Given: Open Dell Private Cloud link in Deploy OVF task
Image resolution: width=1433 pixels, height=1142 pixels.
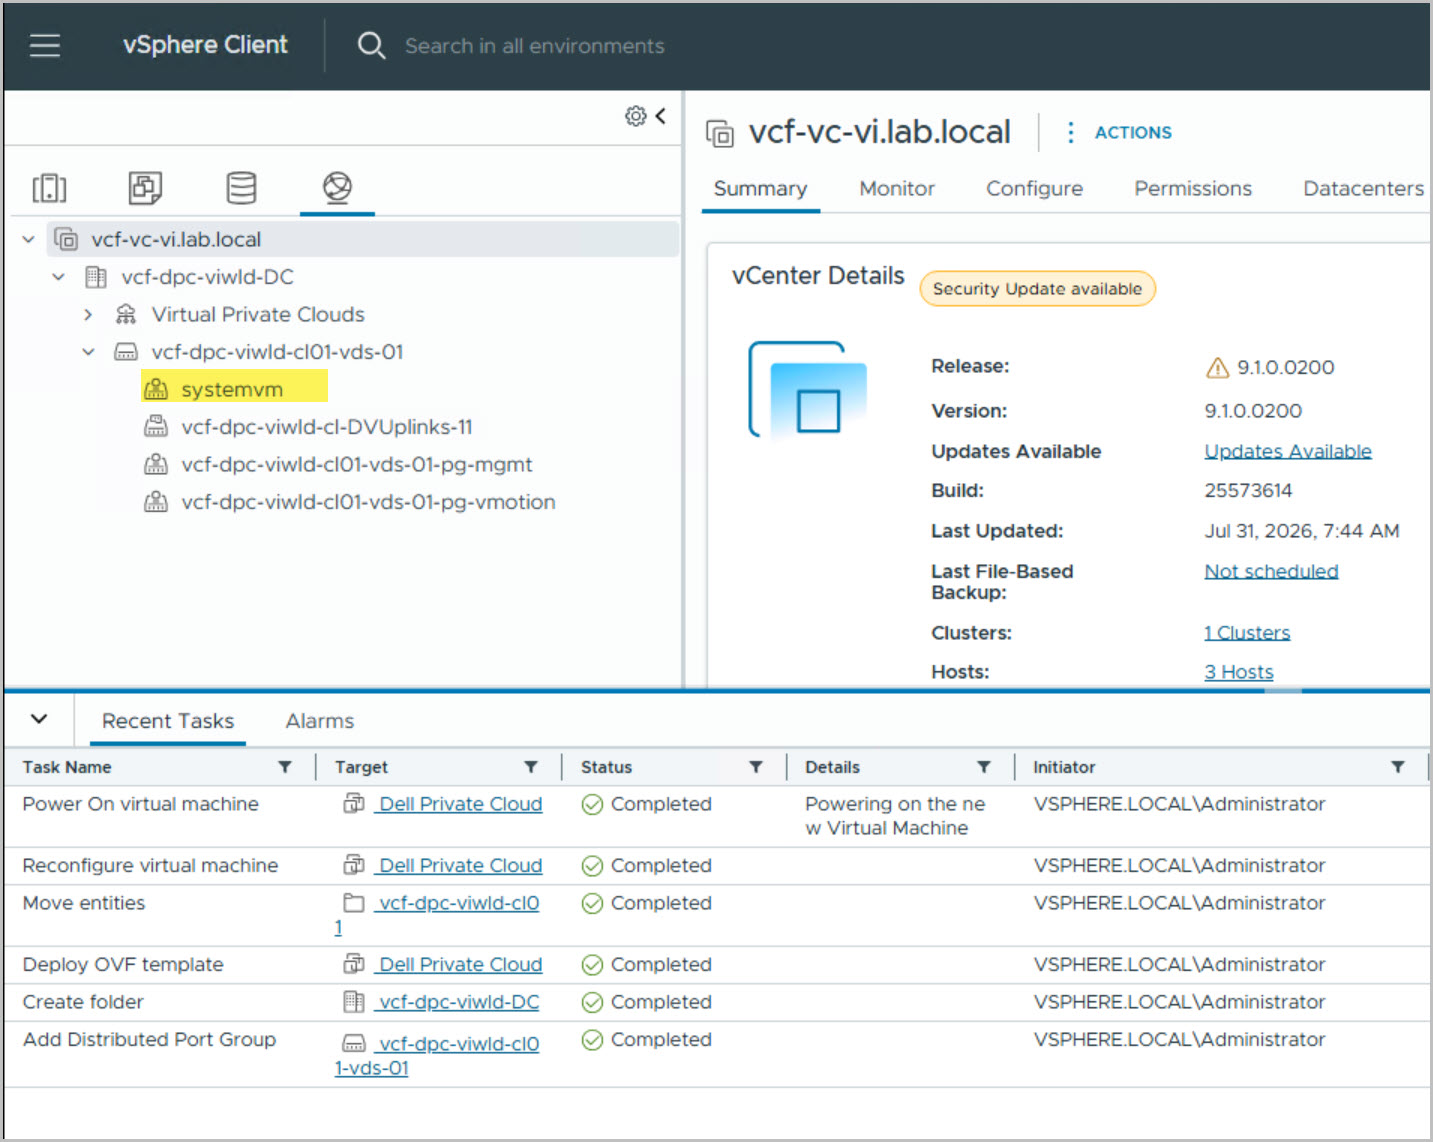Looking at the screenshot, I should 460,965.
